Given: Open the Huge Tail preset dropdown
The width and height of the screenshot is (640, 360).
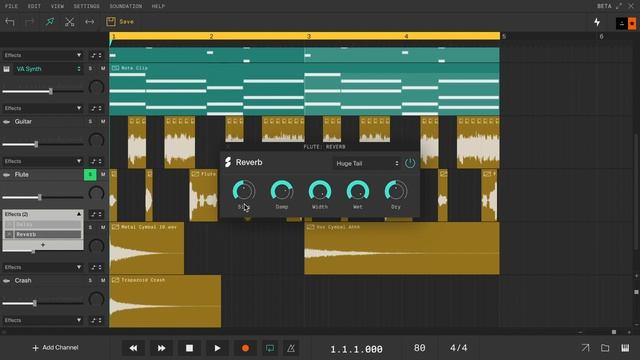Looking at the screenshot, I should (x=367, y=163).
